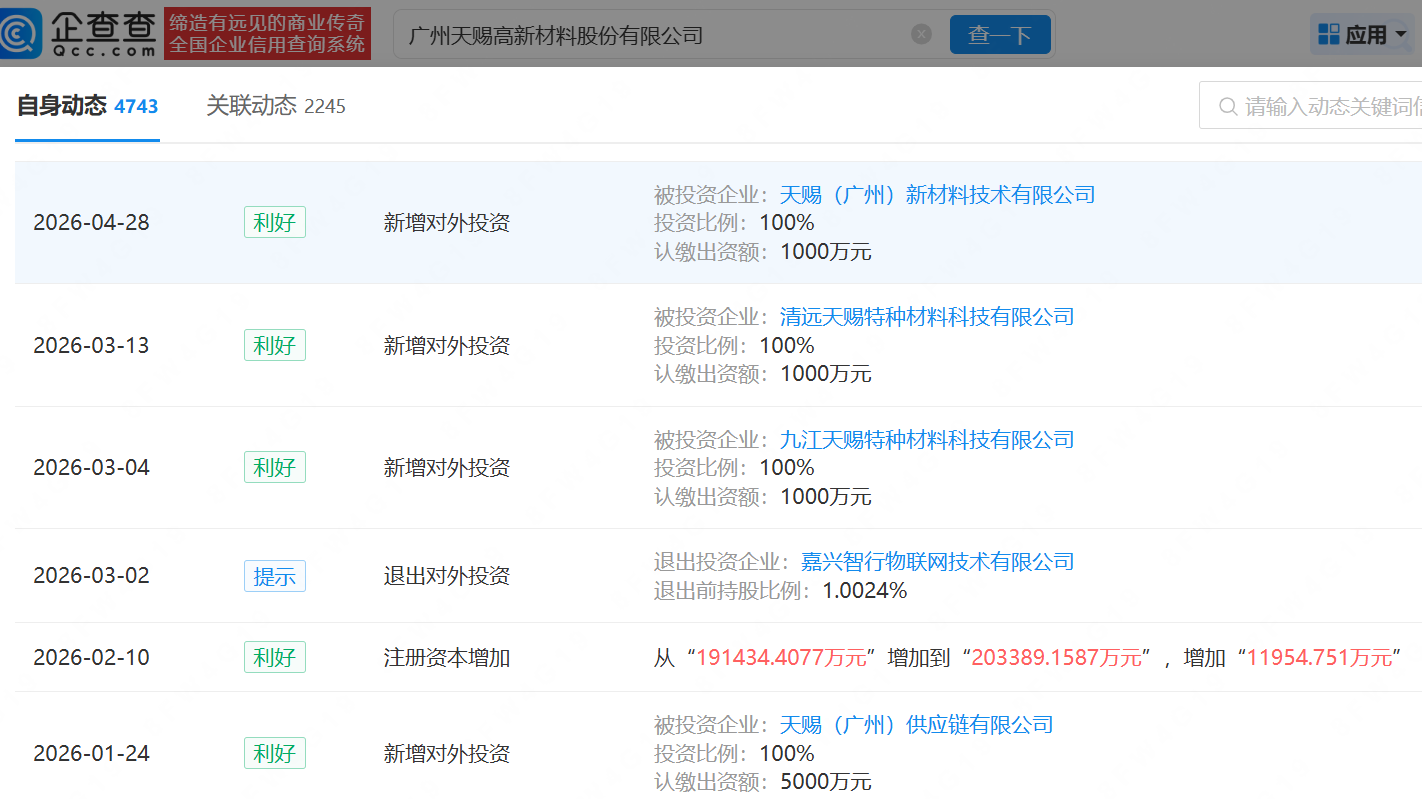The height and width of the screenshot is (799, 1422).
Task: Click the 1.0024% pre-exit shareholding value
Action: click(x=865, y=591)
